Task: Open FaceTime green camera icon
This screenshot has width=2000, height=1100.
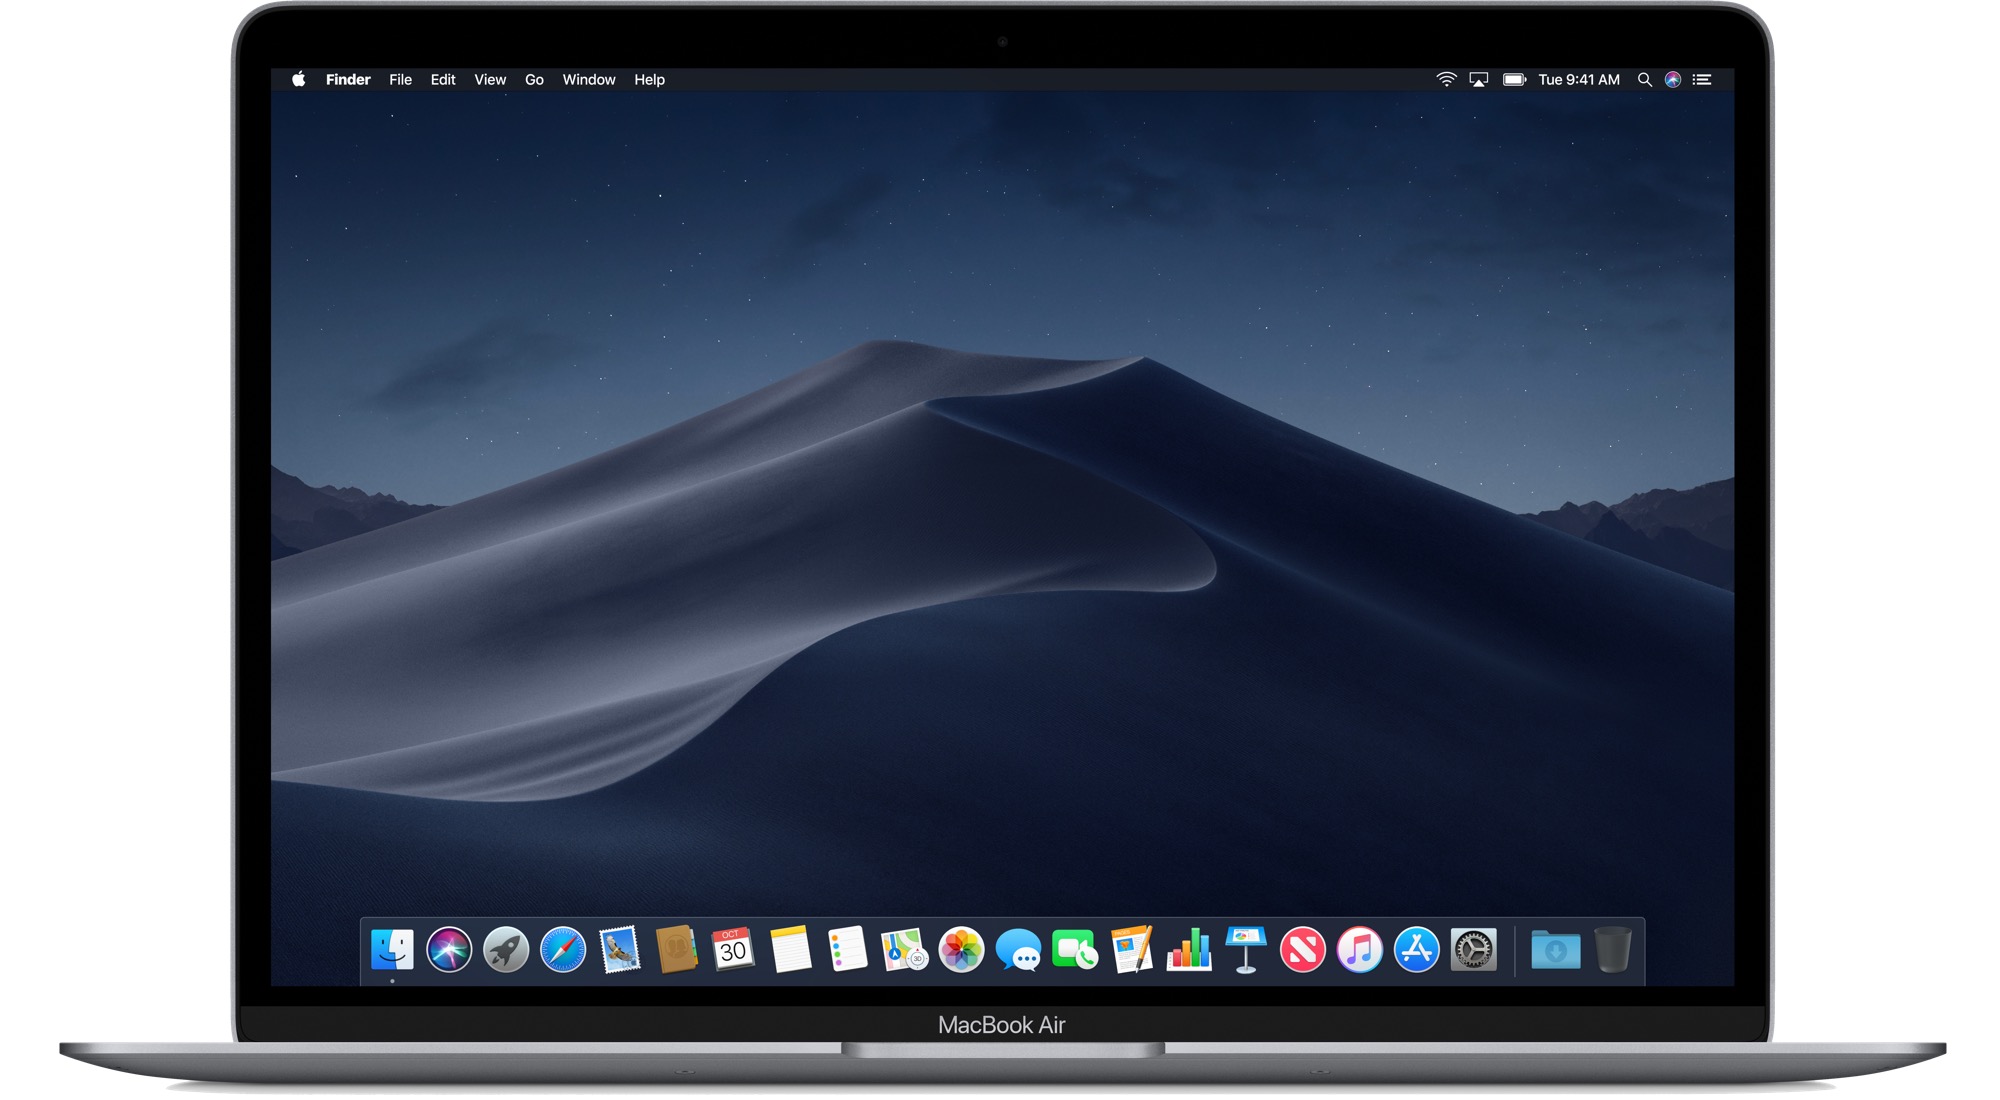Action: tap(1075, 949)
